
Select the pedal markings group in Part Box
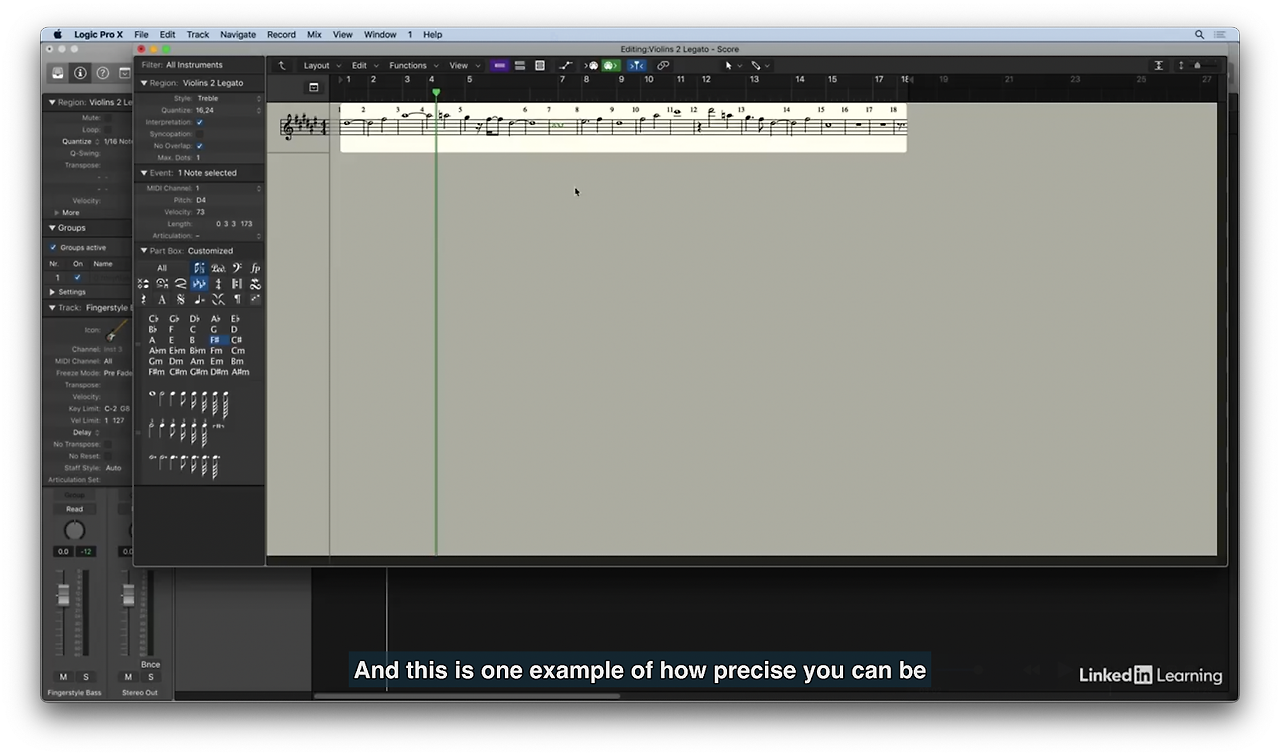218,268
